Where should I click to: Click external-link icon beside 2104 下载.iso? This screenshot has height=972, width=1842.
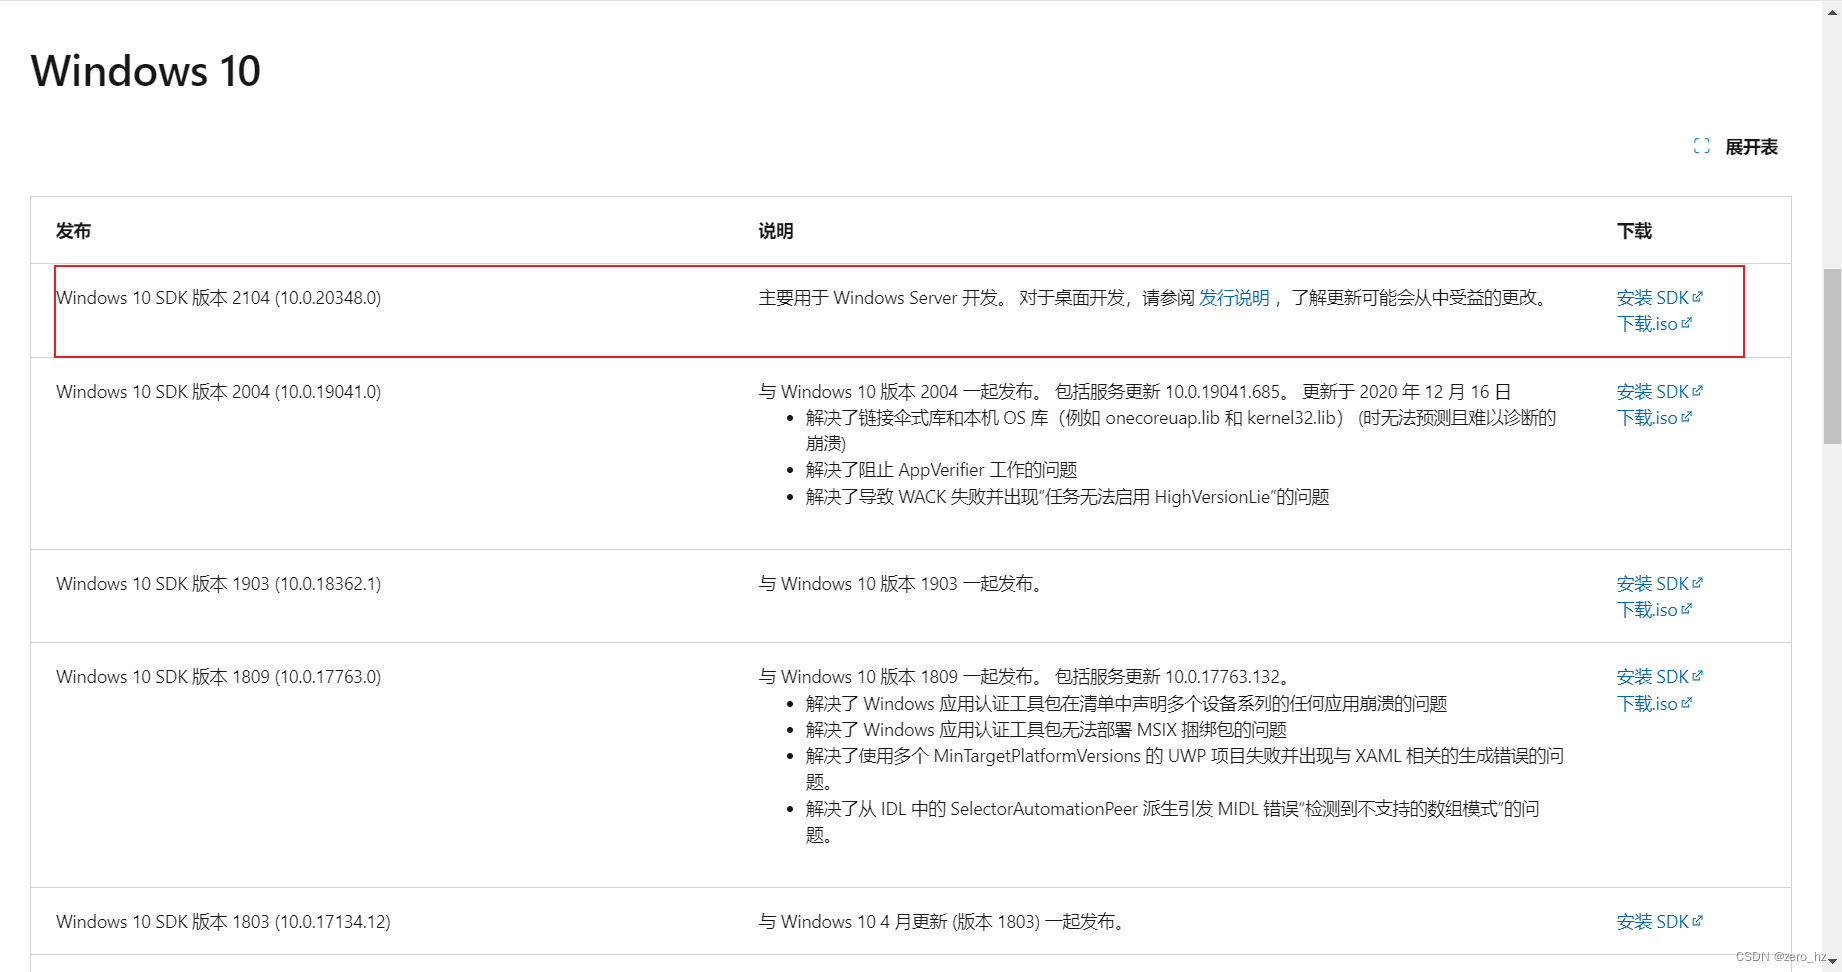coord(1686,322)
